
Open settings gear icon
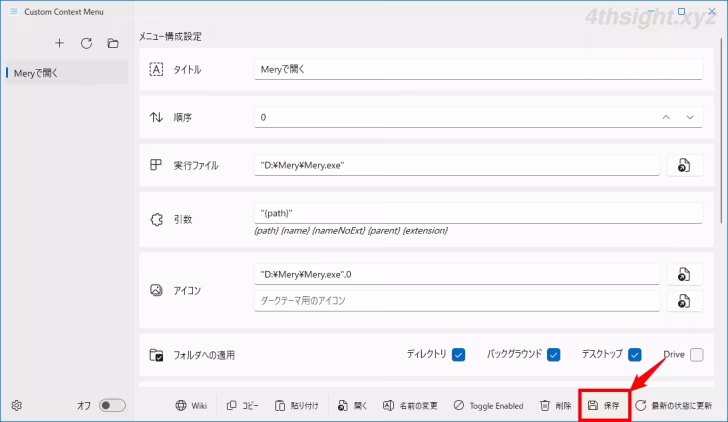pos(17,405)
